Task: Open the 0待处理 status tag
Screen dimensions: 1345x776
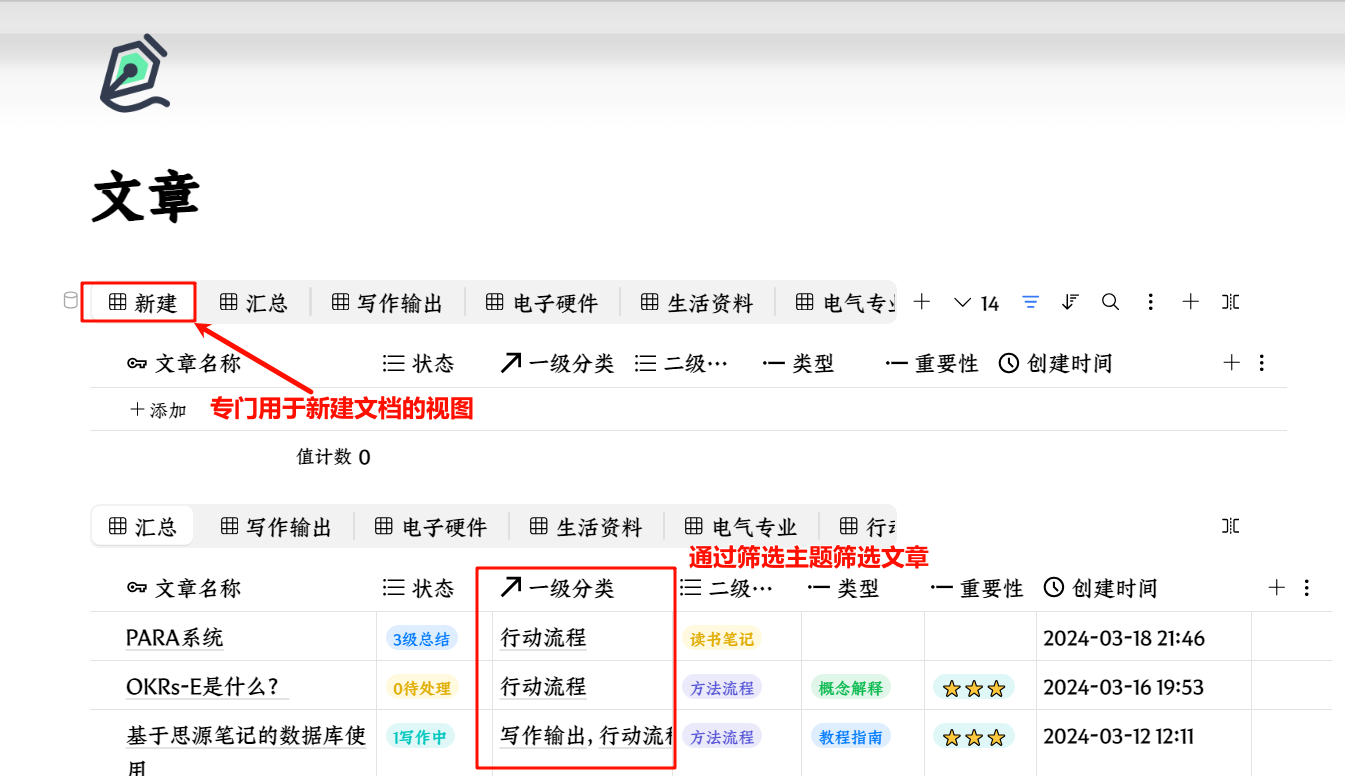Action: point(421,688)
